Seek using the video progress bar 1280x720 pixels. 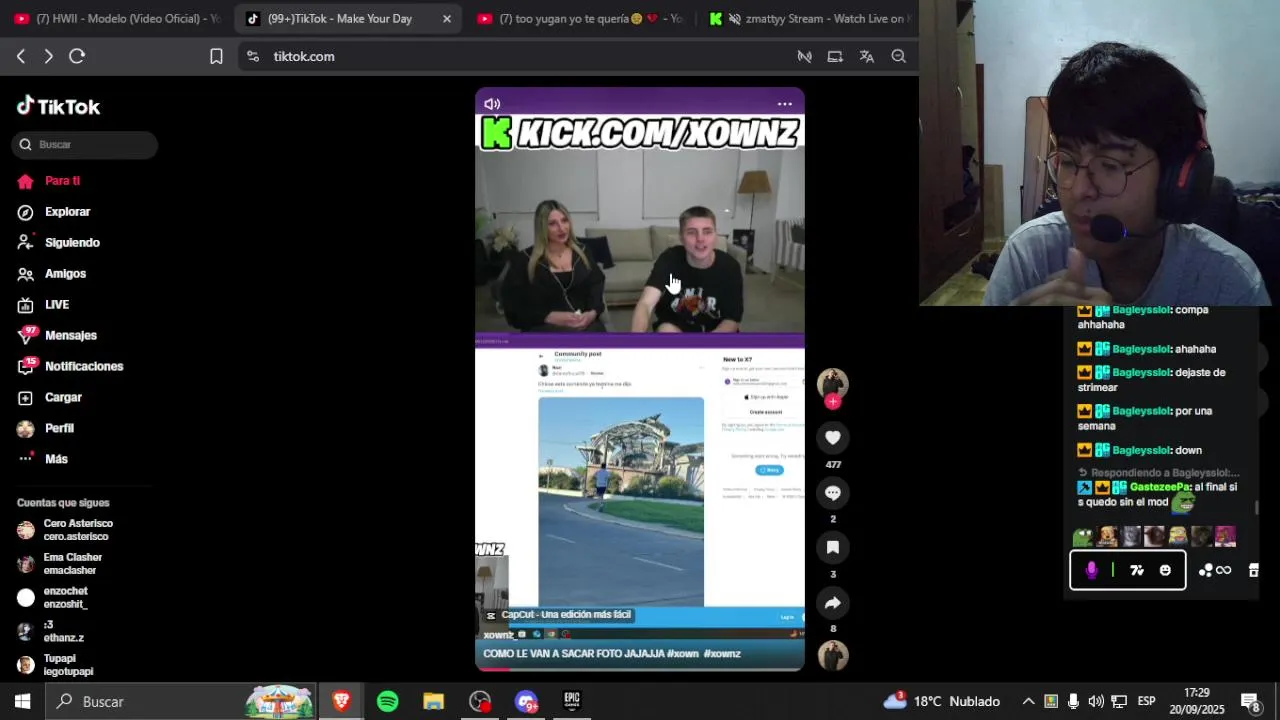click(640, 669)
